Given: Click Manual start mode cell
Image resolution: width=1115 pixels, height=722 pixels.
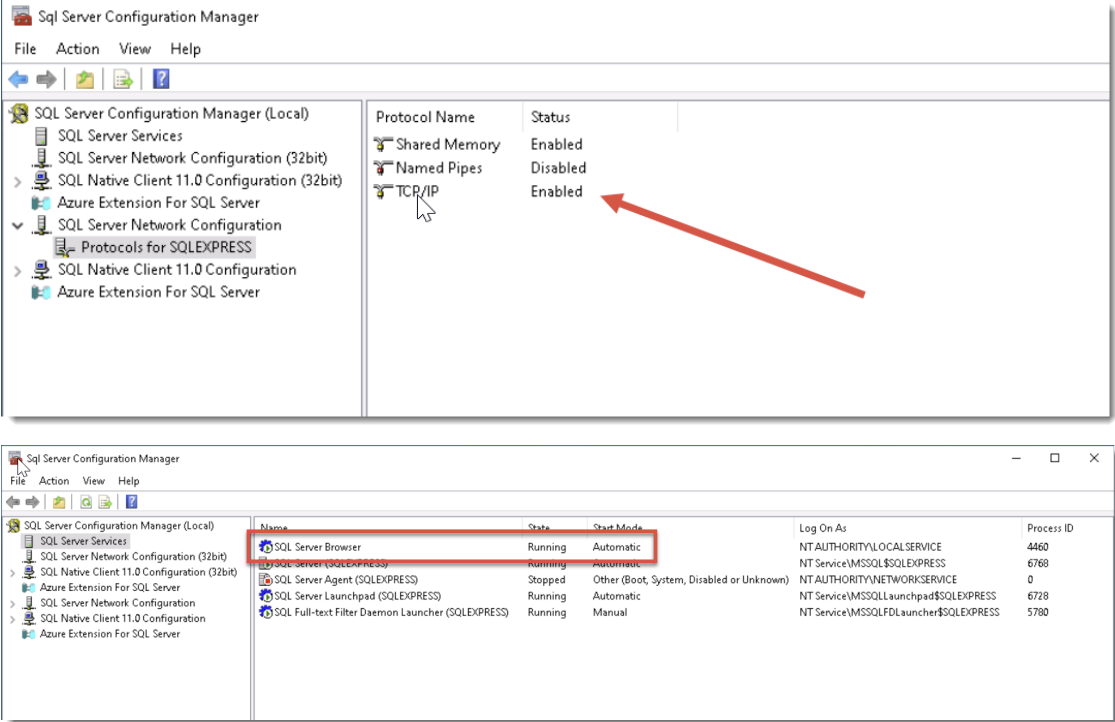Looking at the screenshot, I should pos(609,612).
